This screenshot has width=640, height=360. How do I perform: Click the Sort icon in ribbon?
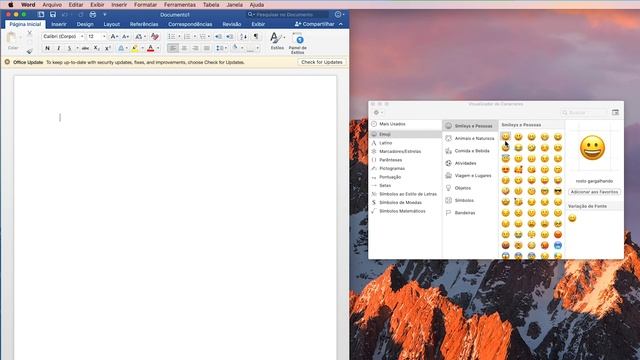click(243, 36)
